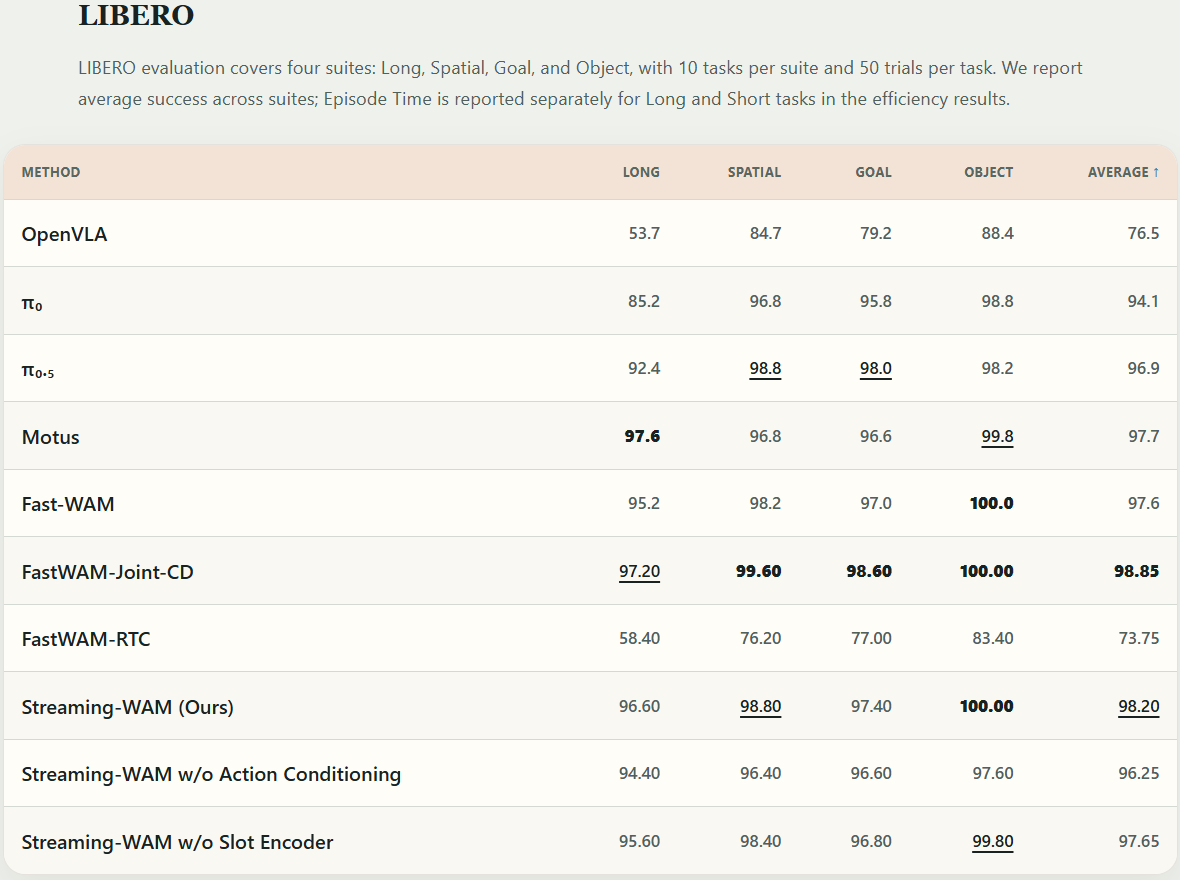Click the 97.60 Object score cell
1180x880 pixels.
993,773
